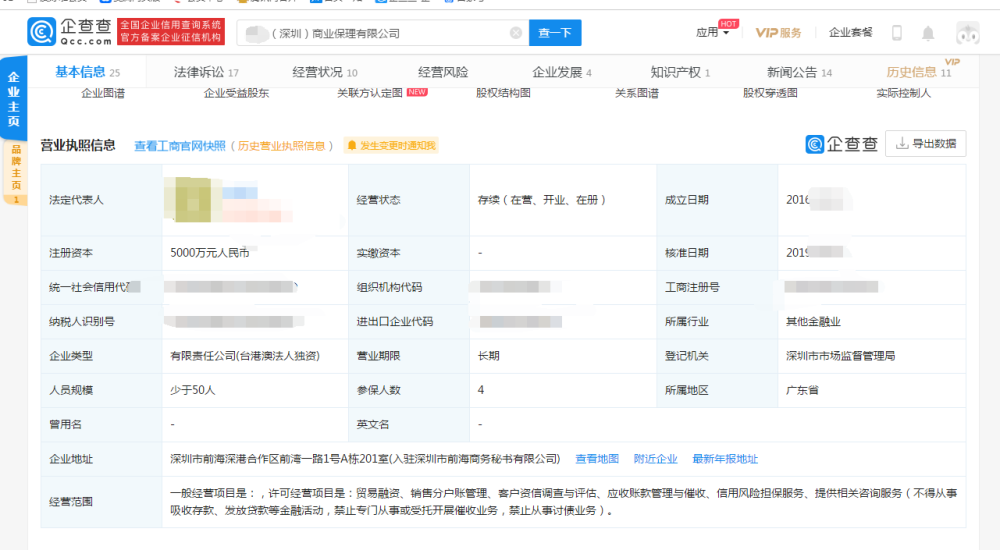Screen dimensions: 1000x550
Task: Open the 企业套餐 menu
Action: pyautogui.click(x=850, y=33)
